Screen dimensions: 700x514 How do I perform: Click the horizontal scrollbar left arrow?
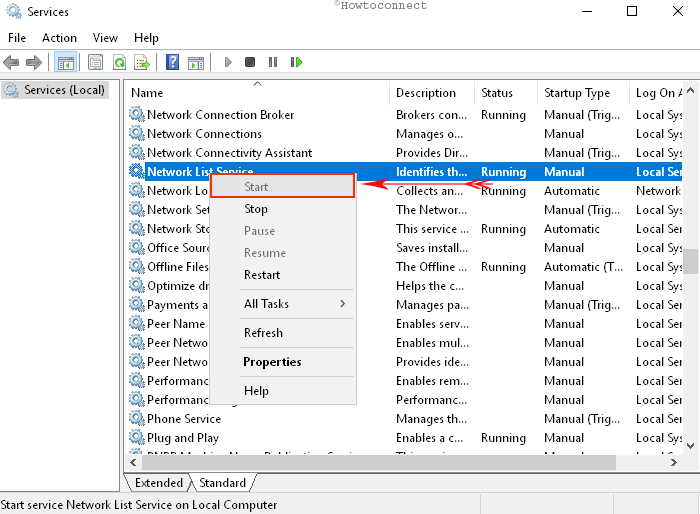tap(133, 462)
